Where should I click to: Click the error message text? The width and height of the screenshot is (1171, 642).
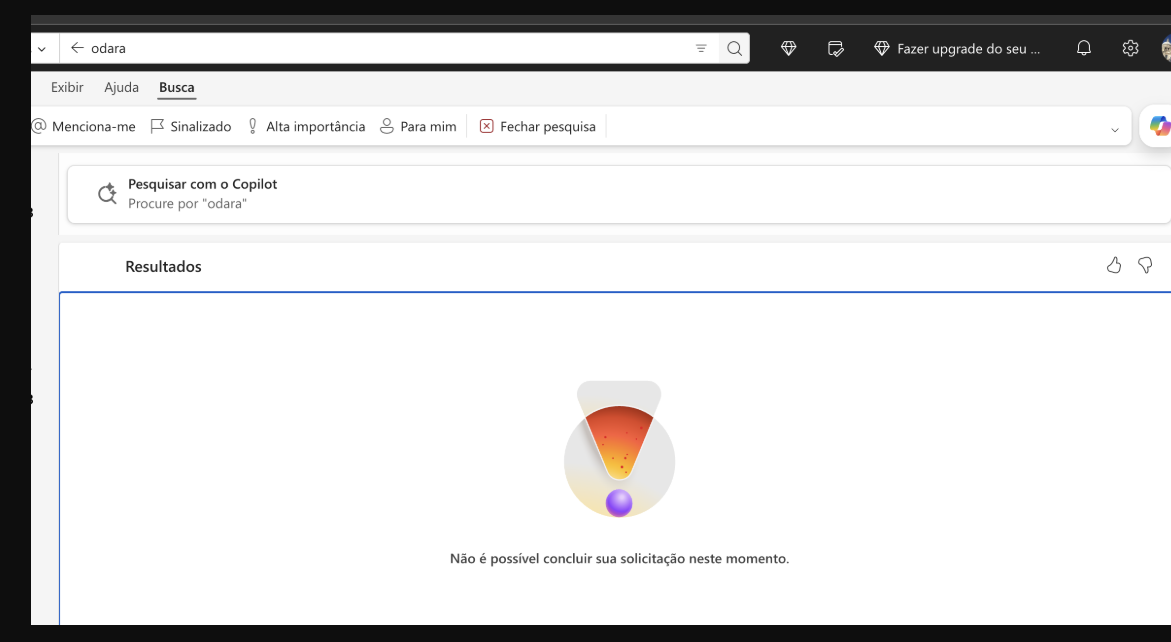pyautogui.click(x=619, y=558)
